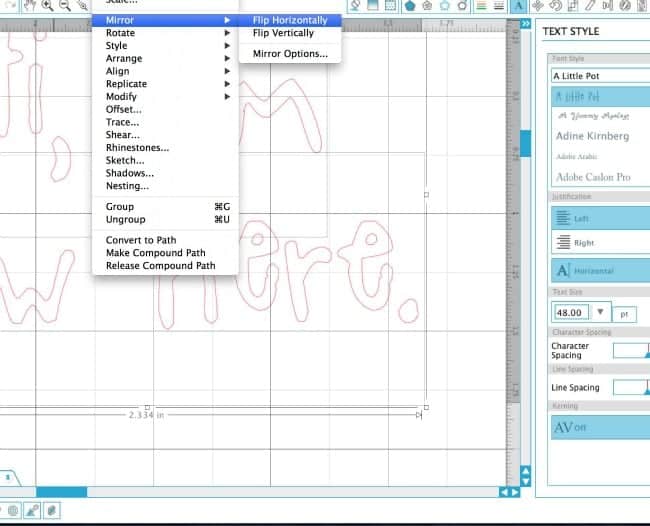Click the round eraser-like circle shape icon
The height and width of the screenshot is (526, 650).
pyautogui.click(x=462, y=5)
